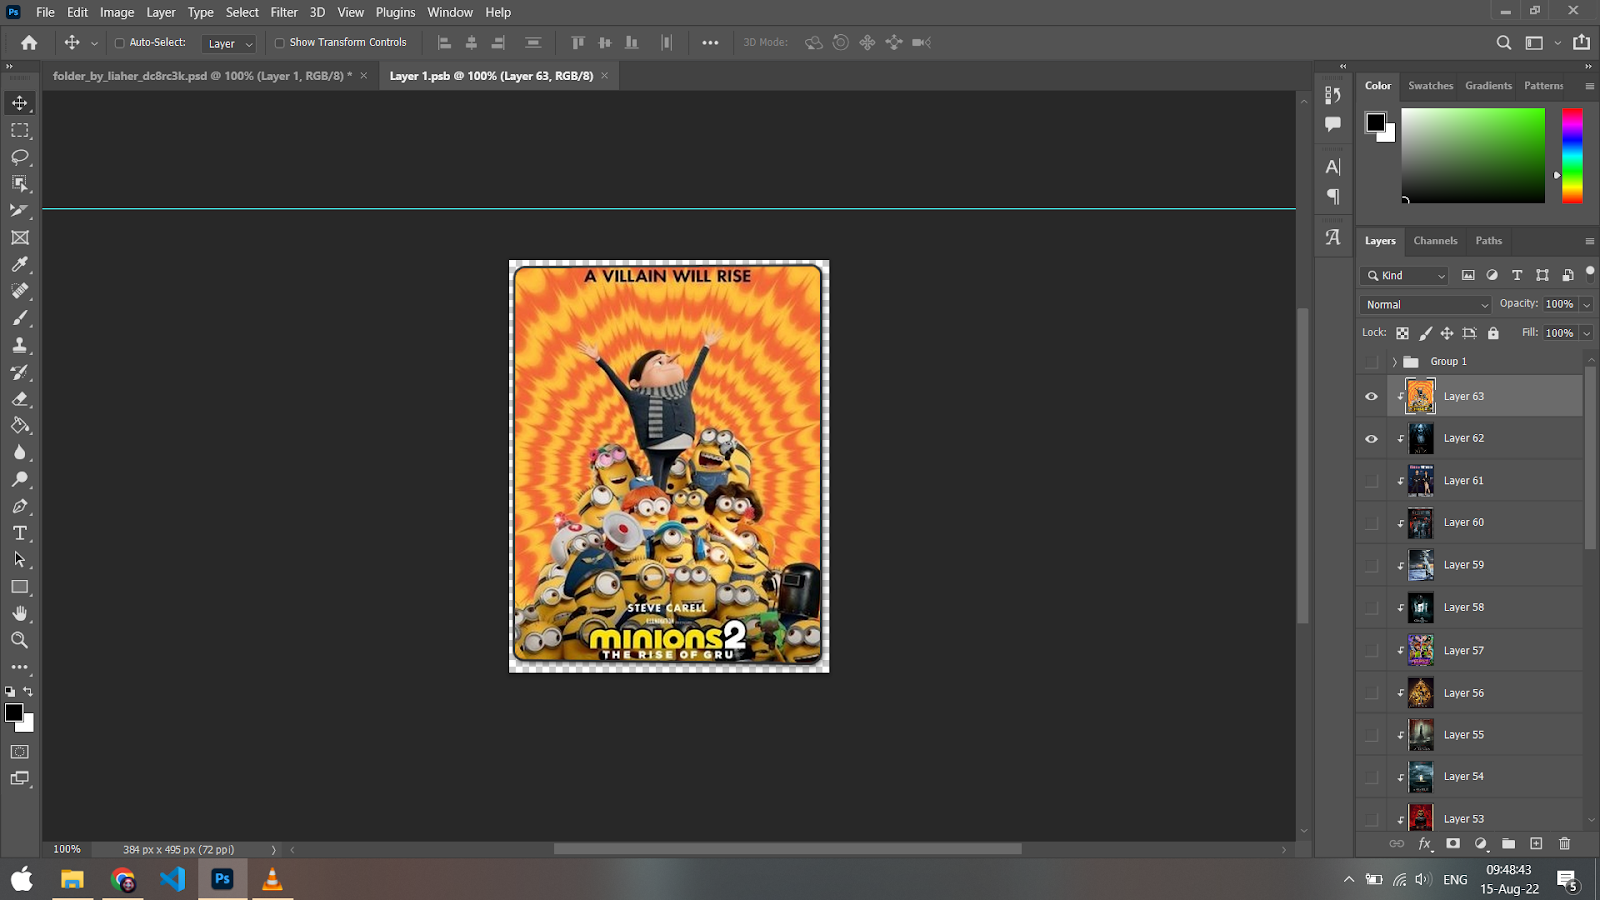Select the Horizontal Type tool
The width and height of the screenshot is (1600, 900).
click(x=20, y=533)
